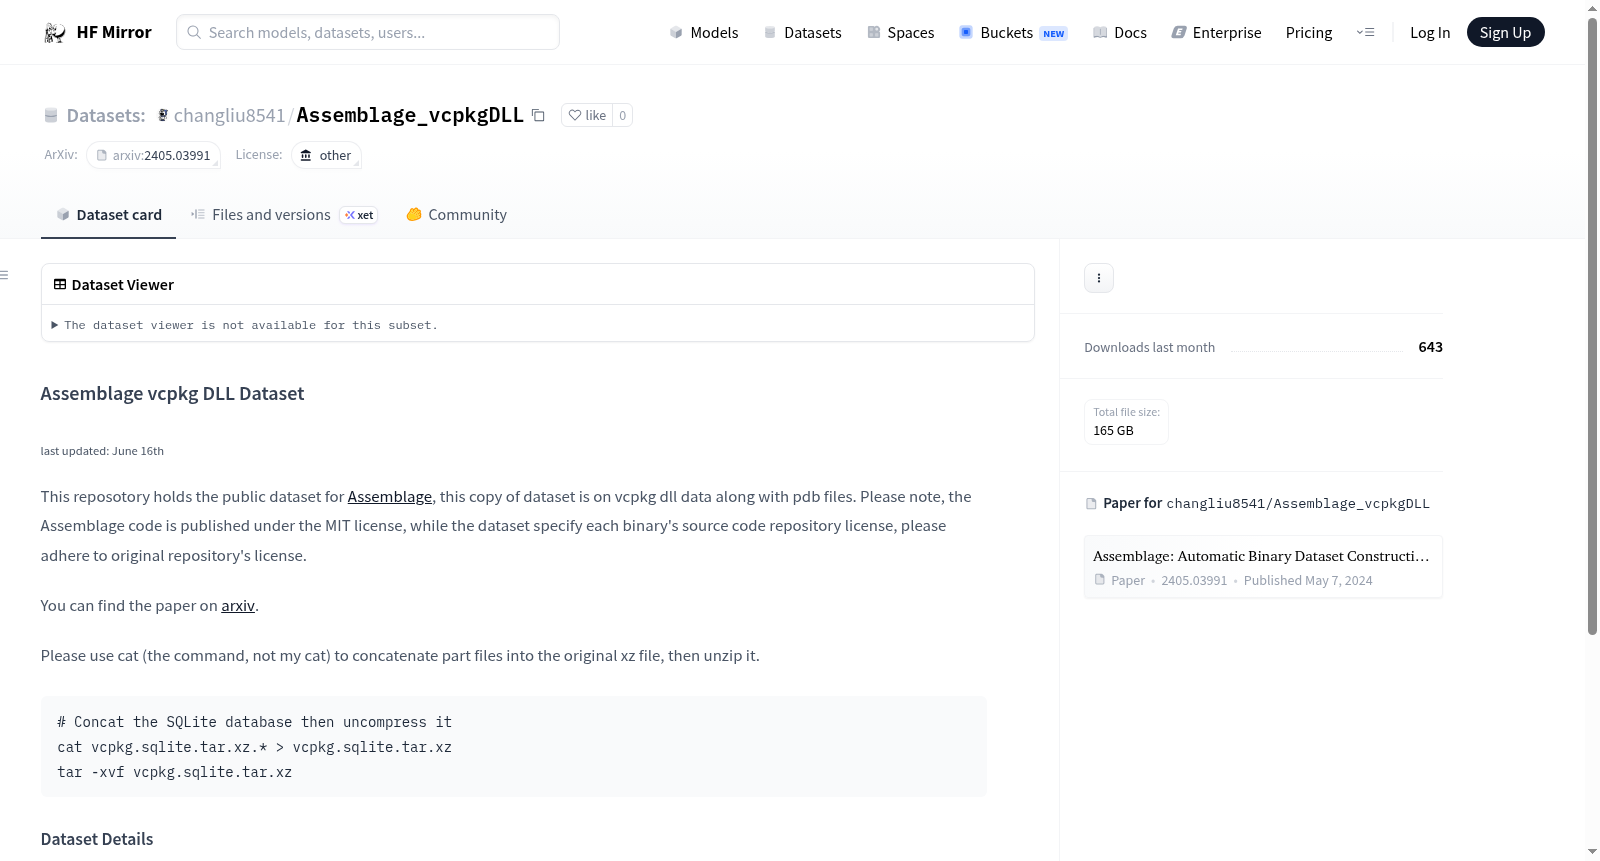Click the NEW badge beside Buckets
Viewport: 1600px width, 861px height.
pos(1054,34)
